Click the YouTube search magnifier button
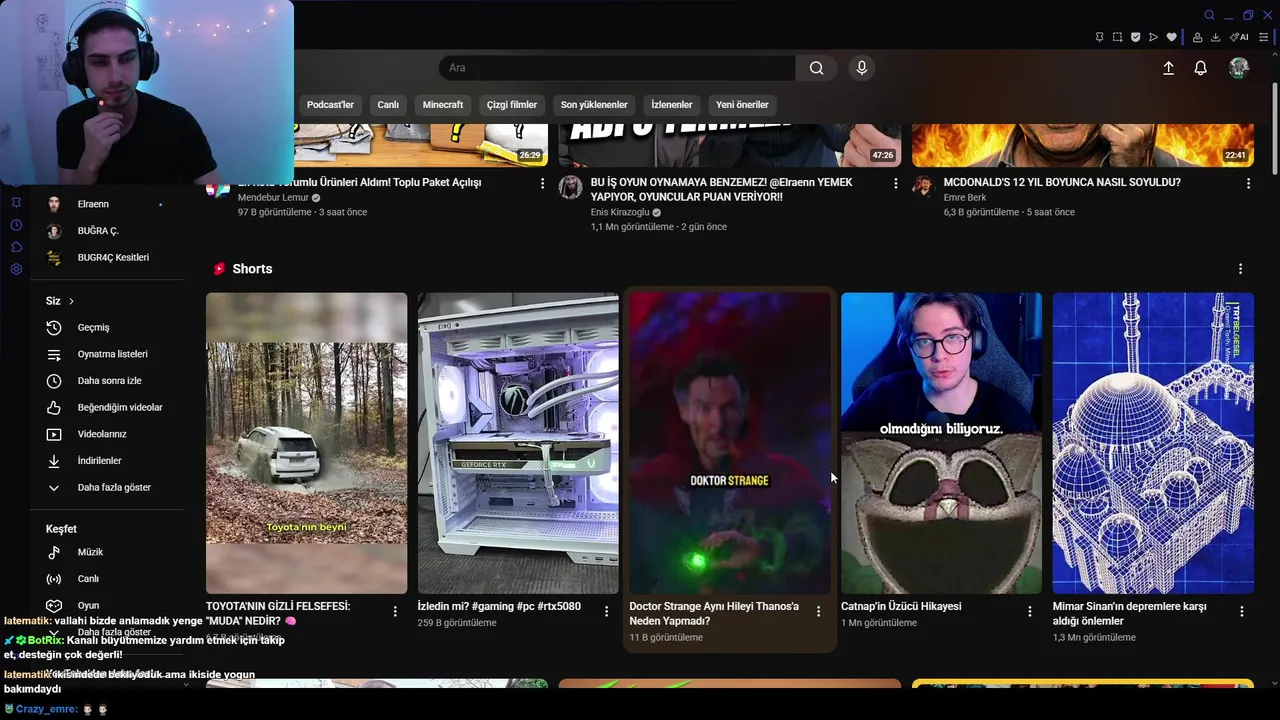Screen dimensions: 1280x720 (816, 68)
